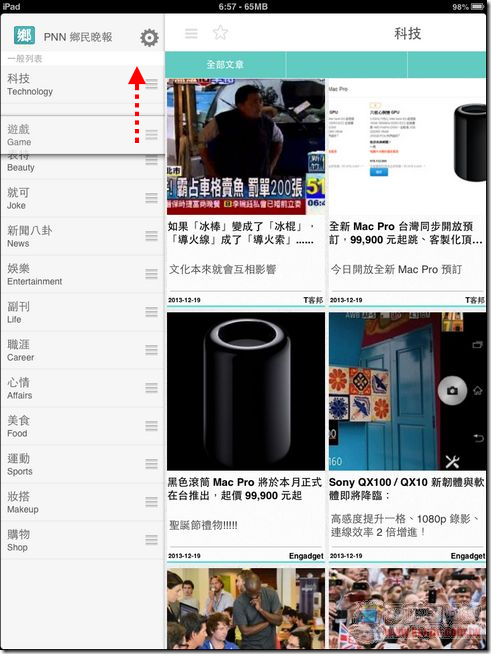Toggle the hamburger menu in article header

tap(191, 33)
